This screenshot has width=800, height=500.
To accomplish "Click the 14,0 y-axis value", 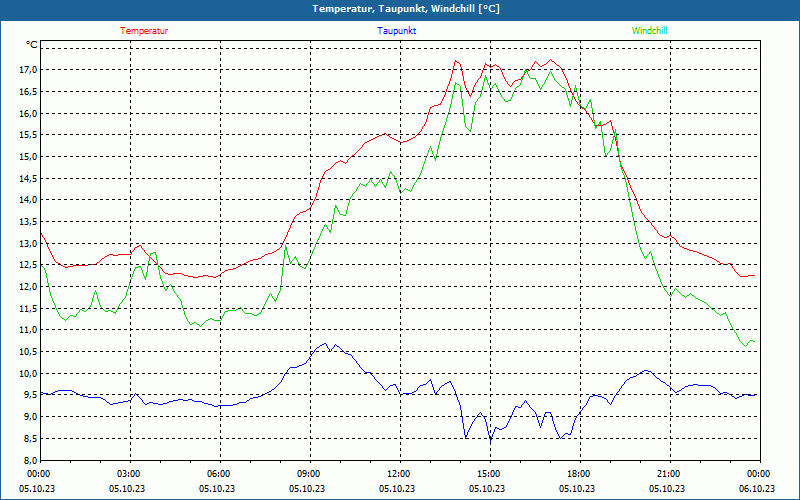I will tap(29, 200).
